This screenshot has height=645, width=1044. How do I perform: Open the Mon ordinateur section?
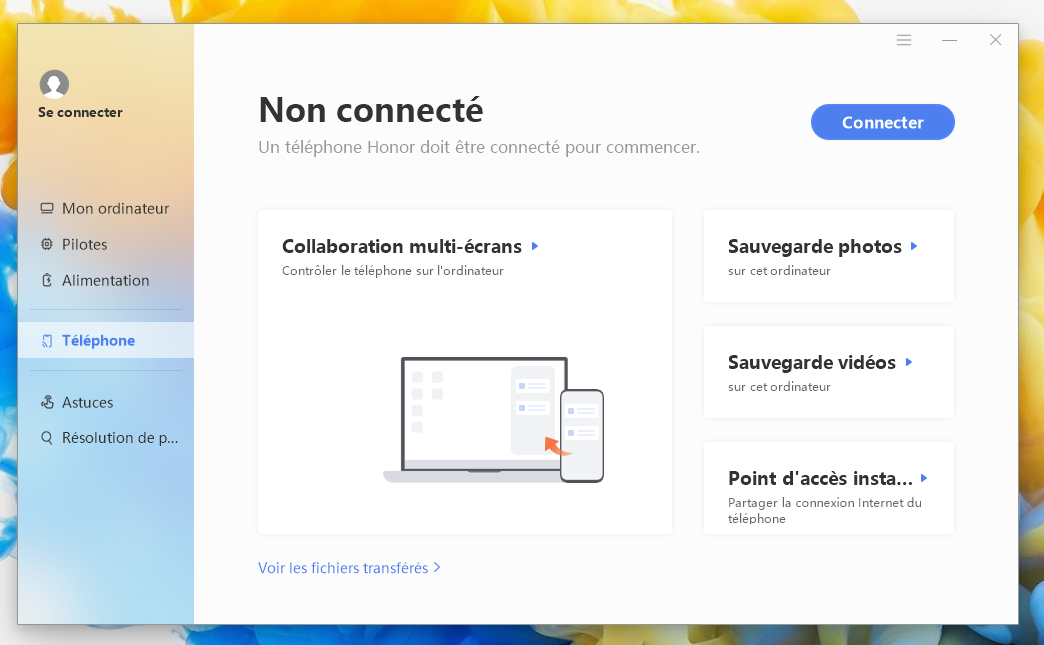coord(115,209)
